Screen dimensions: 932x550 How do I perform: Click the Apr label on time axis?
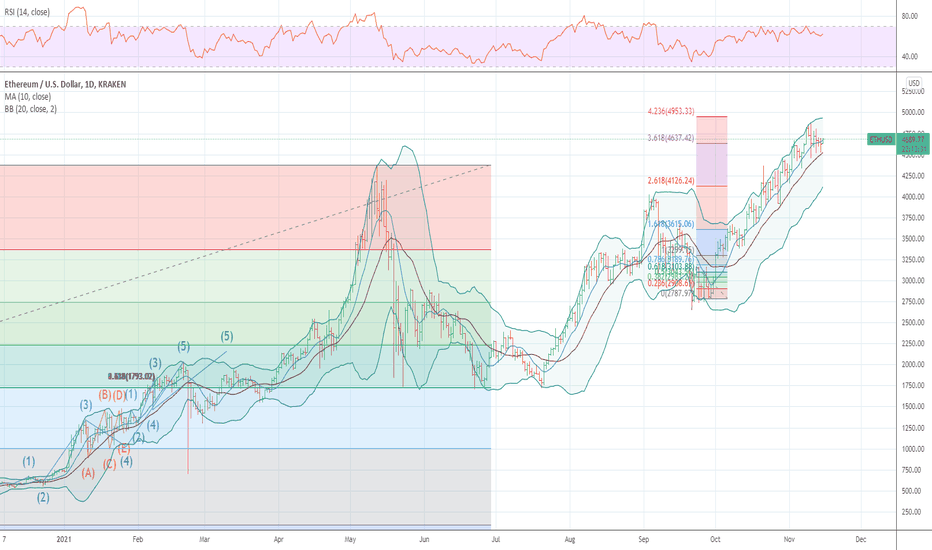click(x=279, y=540)
